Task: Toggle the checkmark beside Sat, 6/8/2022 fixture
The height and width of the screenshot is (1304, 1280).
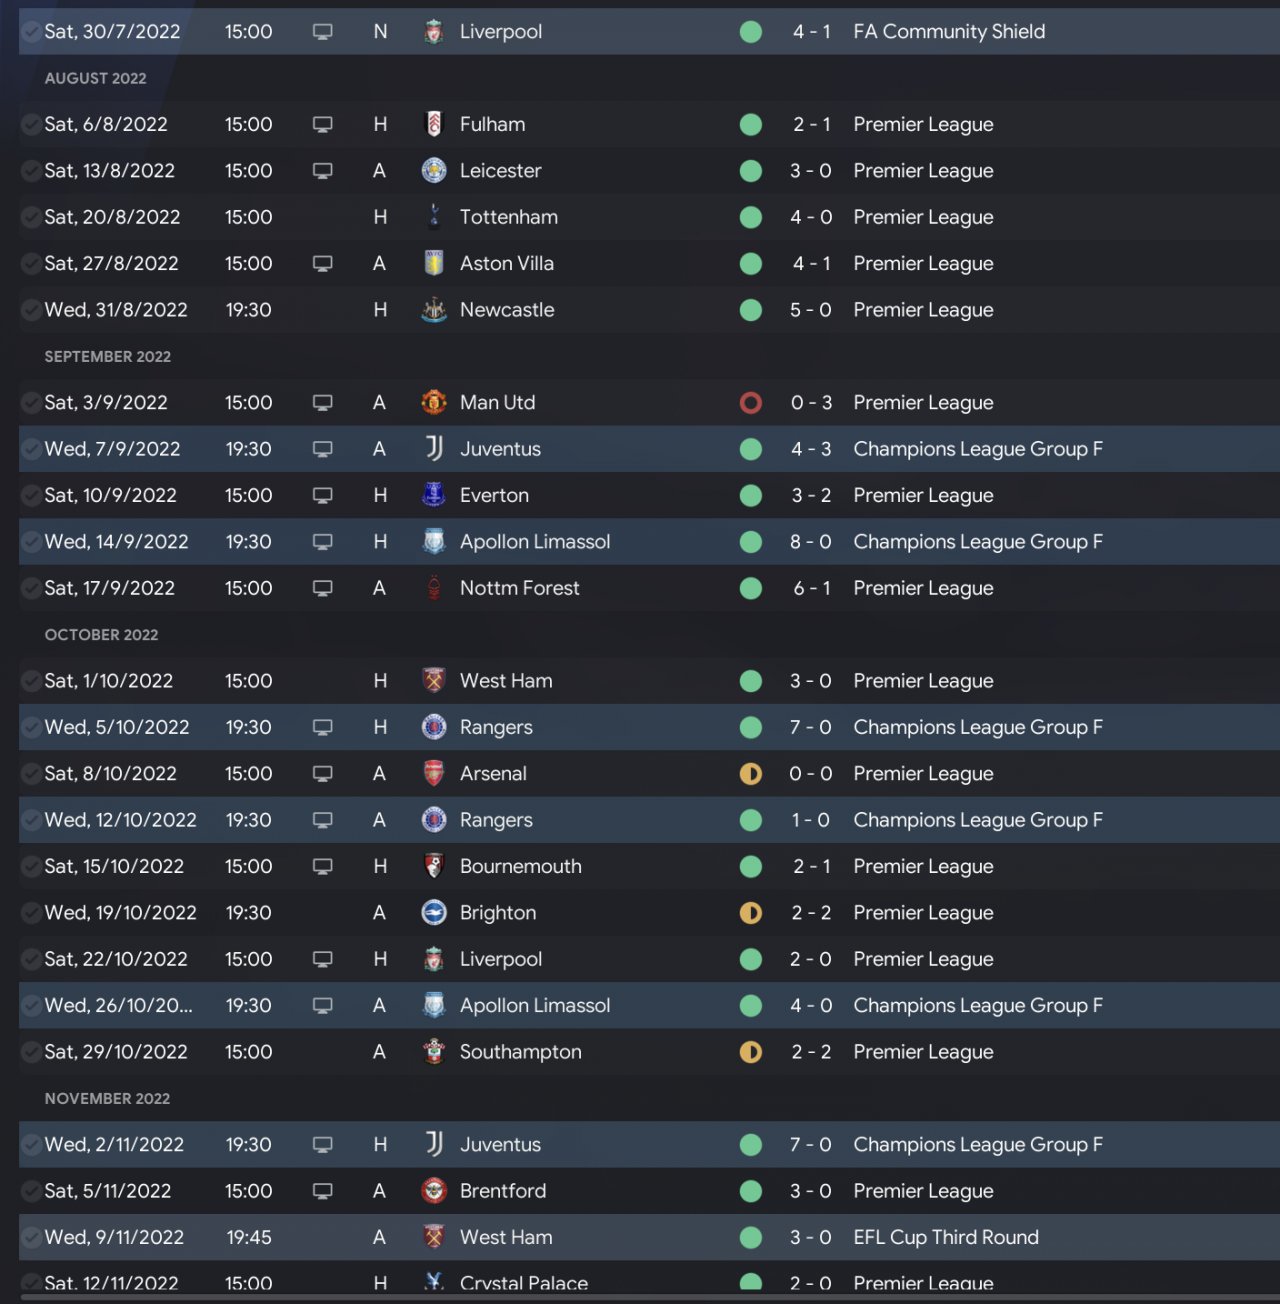Action: (x=31, y=124)
